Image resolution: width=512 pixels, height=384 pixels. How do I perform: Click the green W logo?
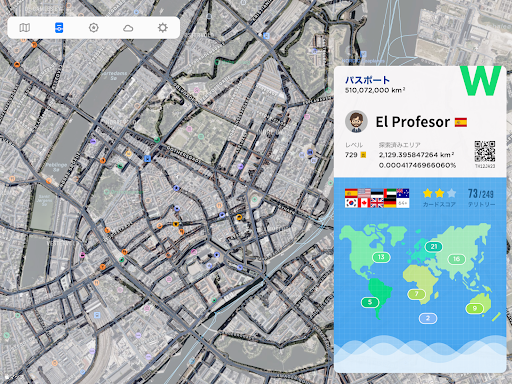tap(481, 81)
